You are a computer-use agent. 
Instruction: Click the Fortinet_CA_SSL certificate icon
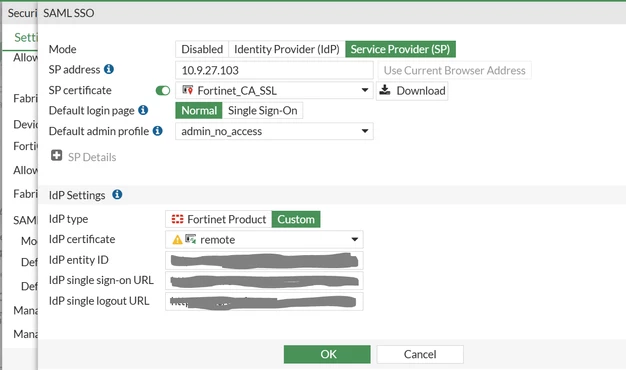188,90
